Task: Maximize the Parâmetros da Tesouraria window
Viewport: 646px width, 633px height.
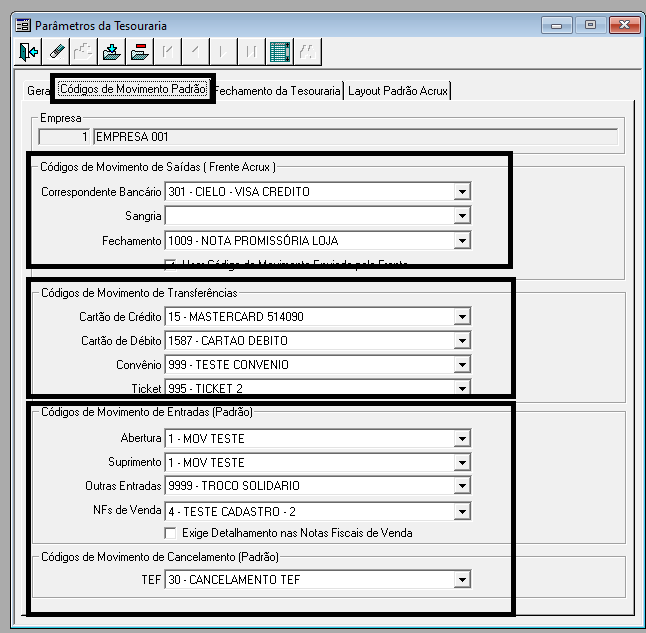Action: [x=590, y=26]
